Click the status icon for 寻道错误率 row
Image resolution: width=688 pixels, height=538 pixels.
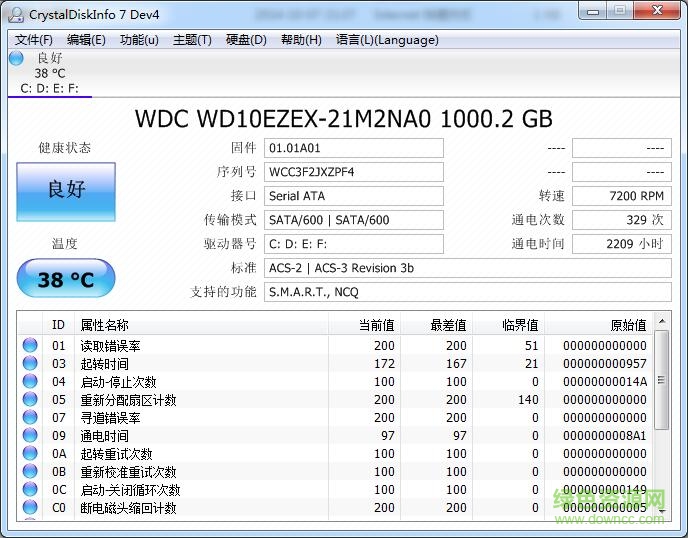tap(30, 418)
